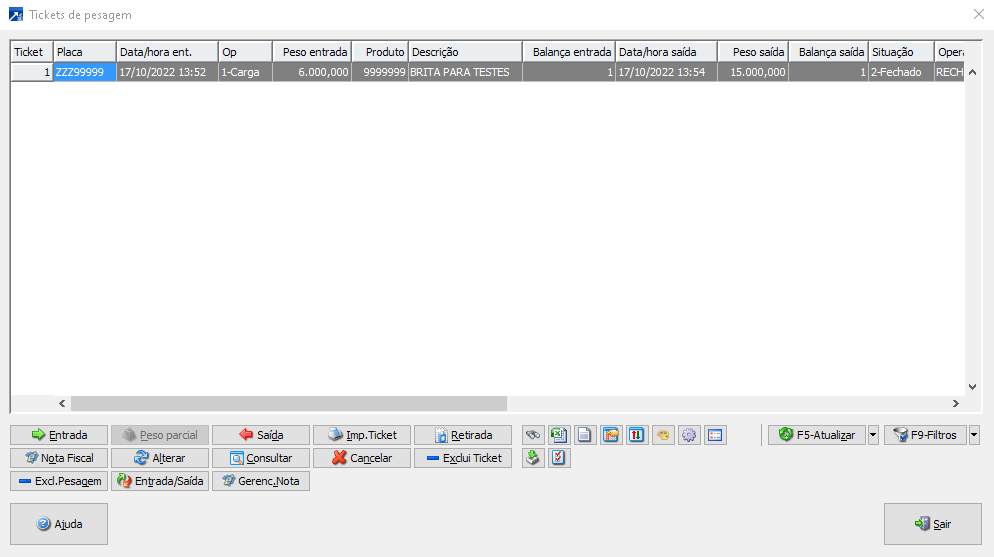Image resolution: width=994 pixels, height=557 pixels.
Task: Click the vertical scrollbar up arrow
Action: tap(972, 72)
